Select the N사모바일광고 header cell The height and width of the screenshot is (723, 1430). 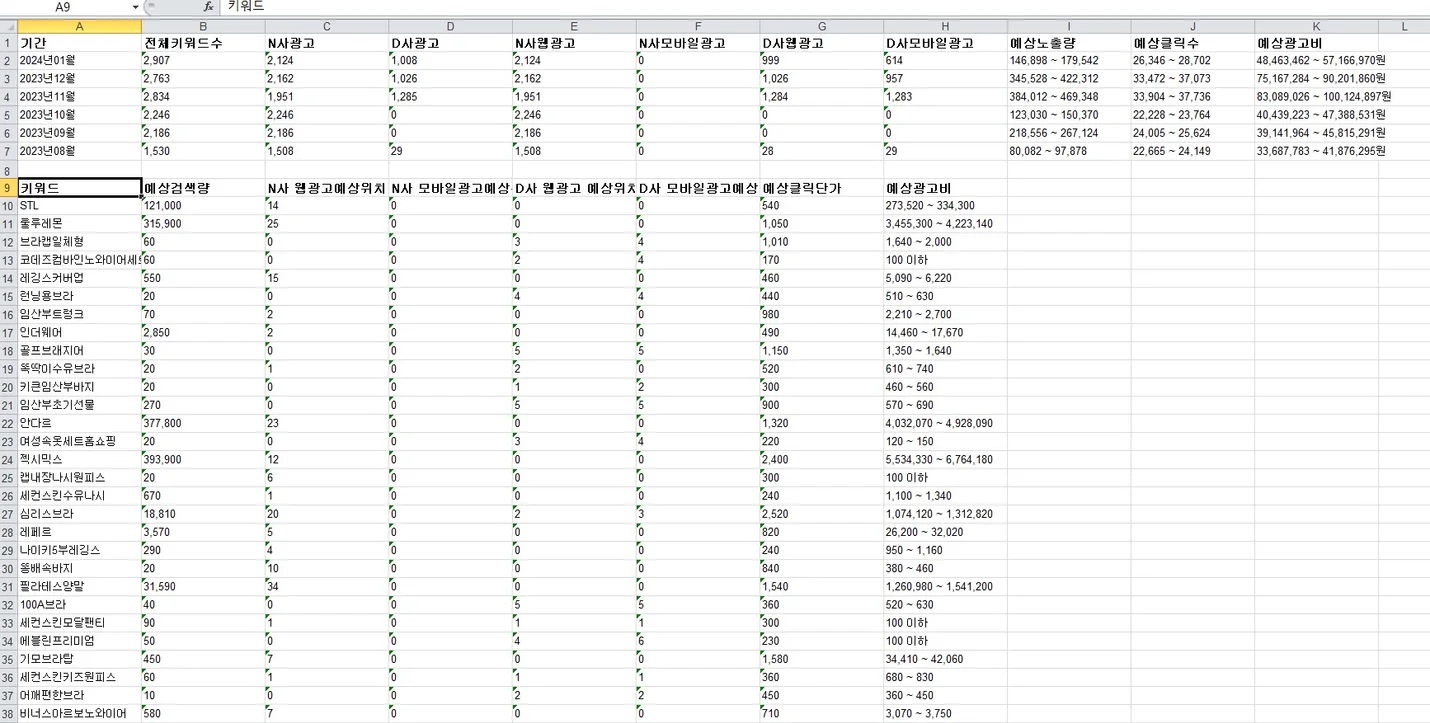698,43
